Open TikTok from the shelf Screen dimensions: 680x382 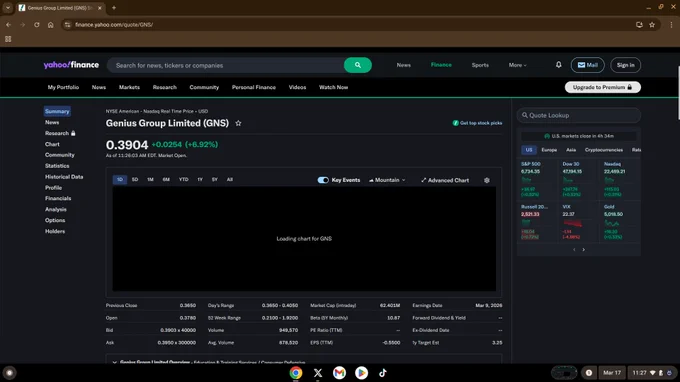point(382,372)
